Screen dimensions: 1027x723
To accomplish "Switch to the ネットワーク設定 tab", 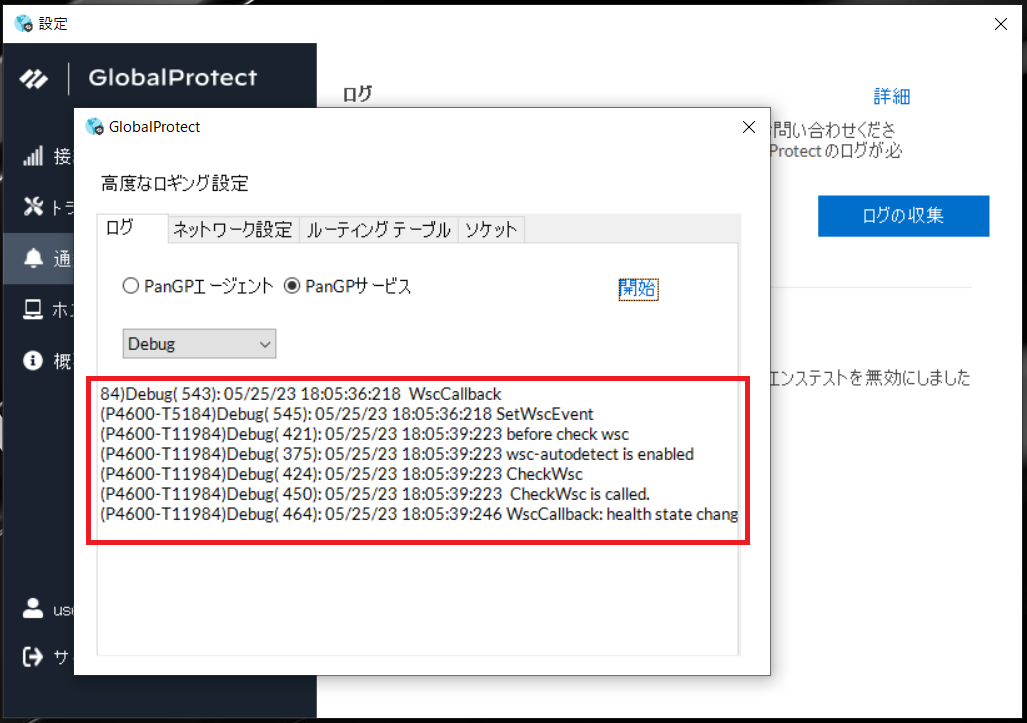I will [x=233, y=230].
